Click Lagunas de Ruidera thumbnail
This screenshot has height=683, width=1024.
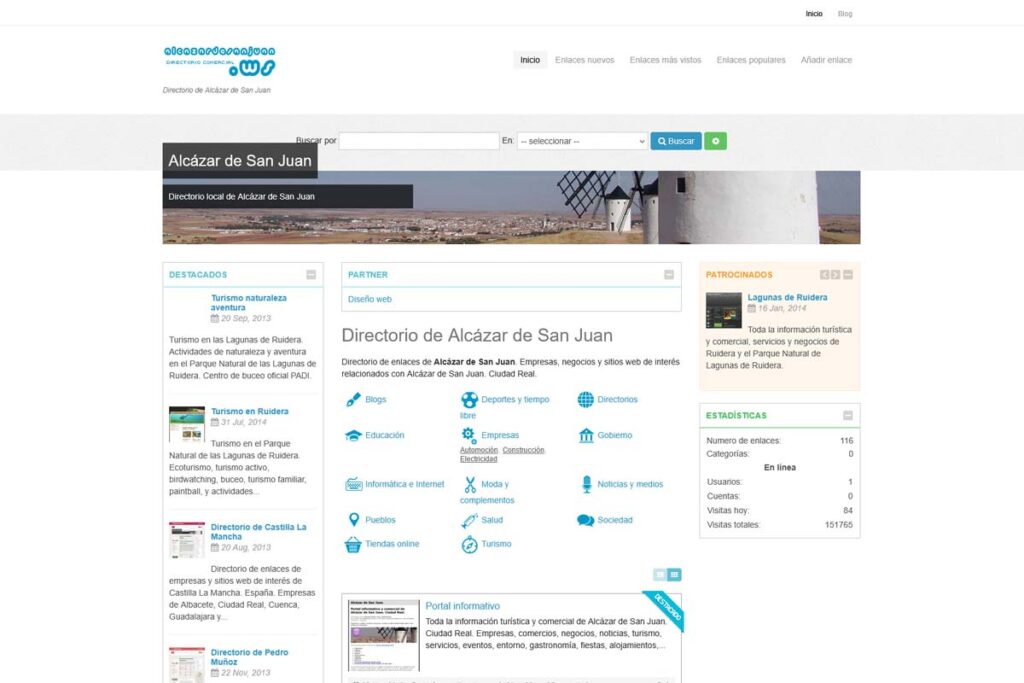[x=724, y=310]
